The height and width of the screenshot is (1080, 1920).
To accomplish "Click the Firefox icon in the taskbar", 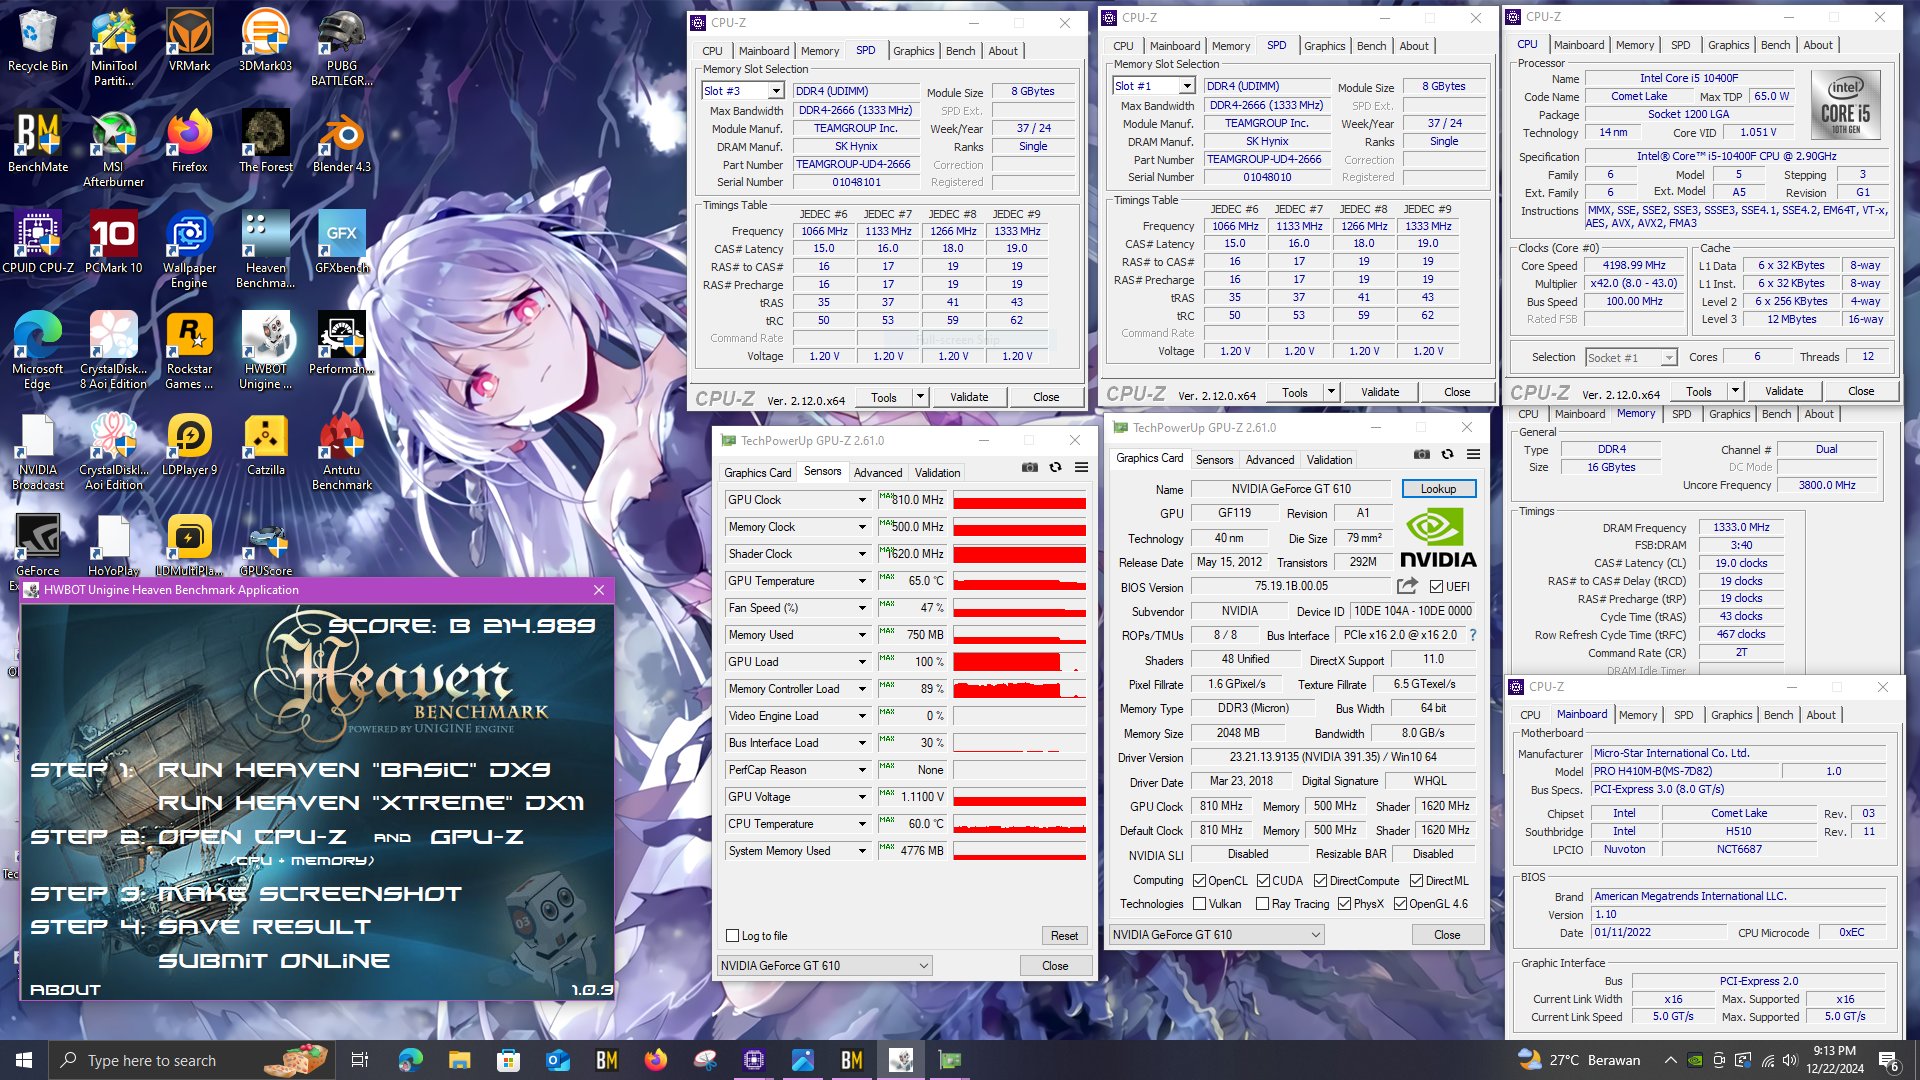I will point(656,1060).
